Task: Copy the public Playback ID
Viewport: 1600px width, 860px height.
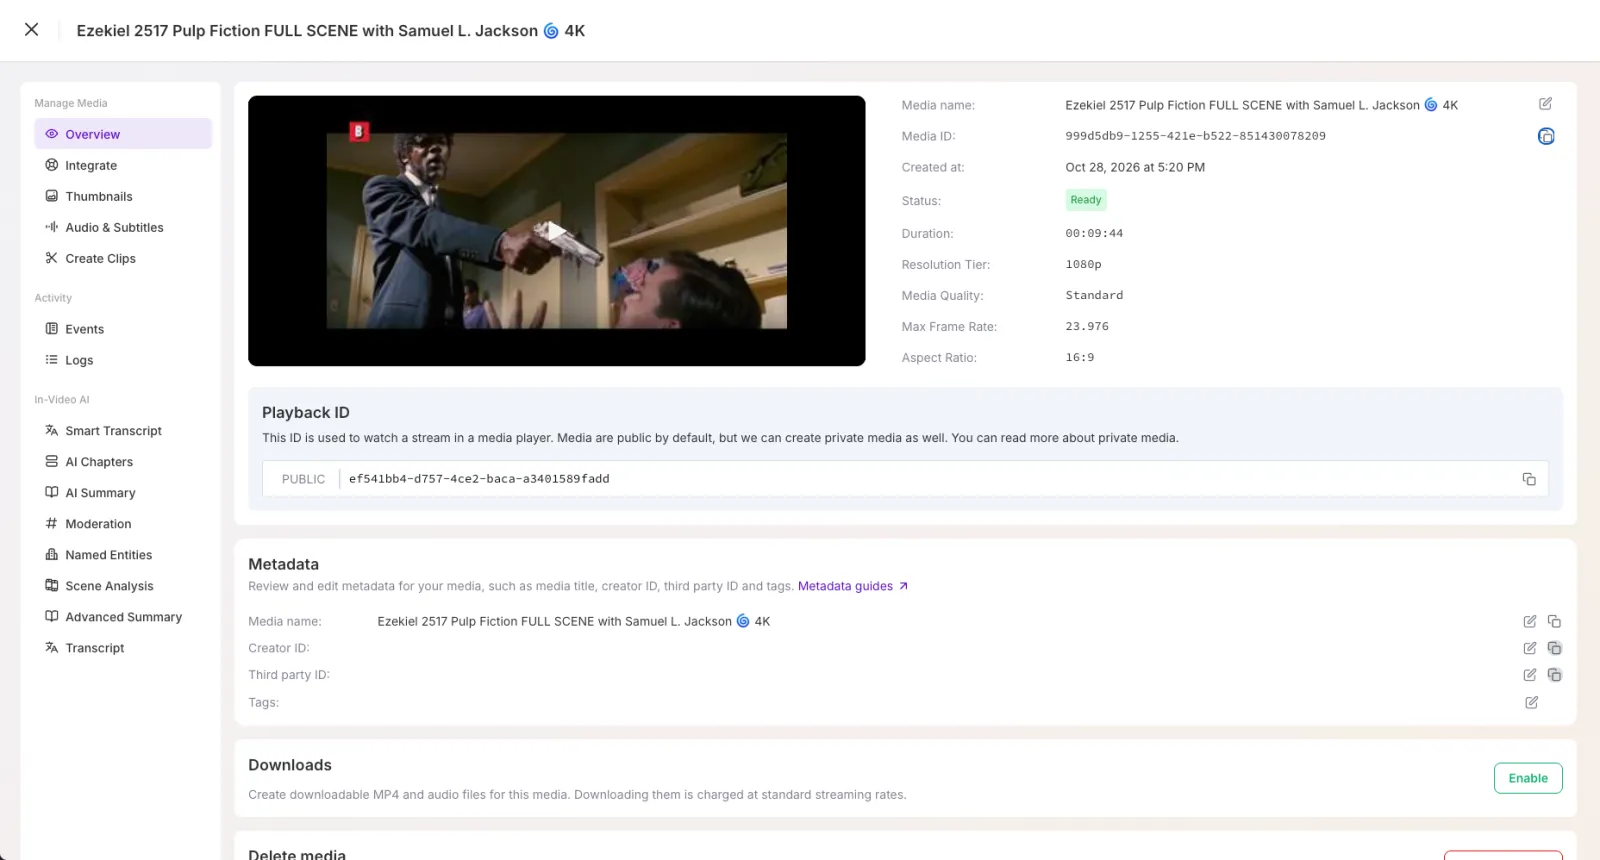Action: [x=1529, y=479]
